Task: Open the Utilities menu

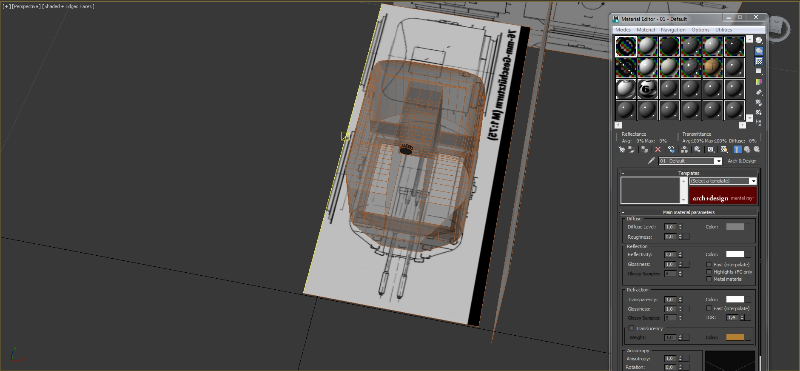Action: coord(723,30)
